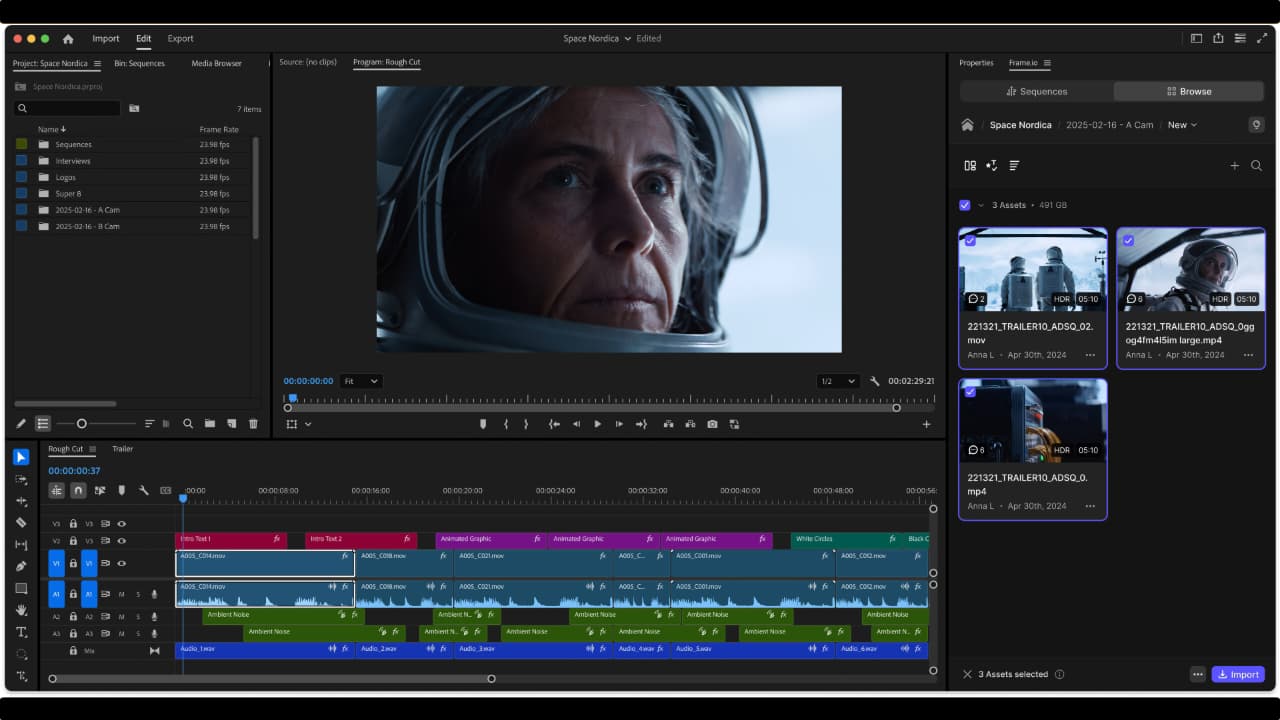Choose the Type tool

coord(21,632)
